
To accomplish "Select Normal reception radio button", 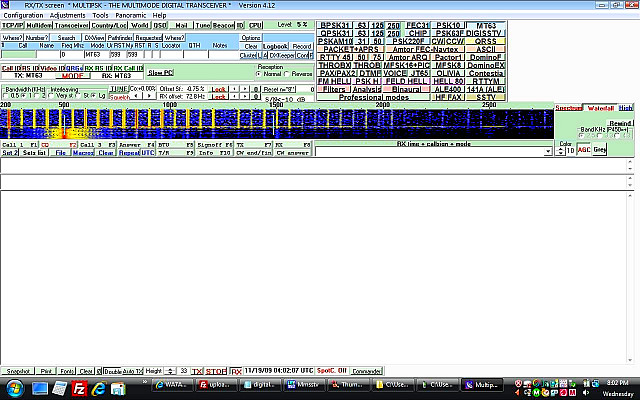I will (258, 74).
